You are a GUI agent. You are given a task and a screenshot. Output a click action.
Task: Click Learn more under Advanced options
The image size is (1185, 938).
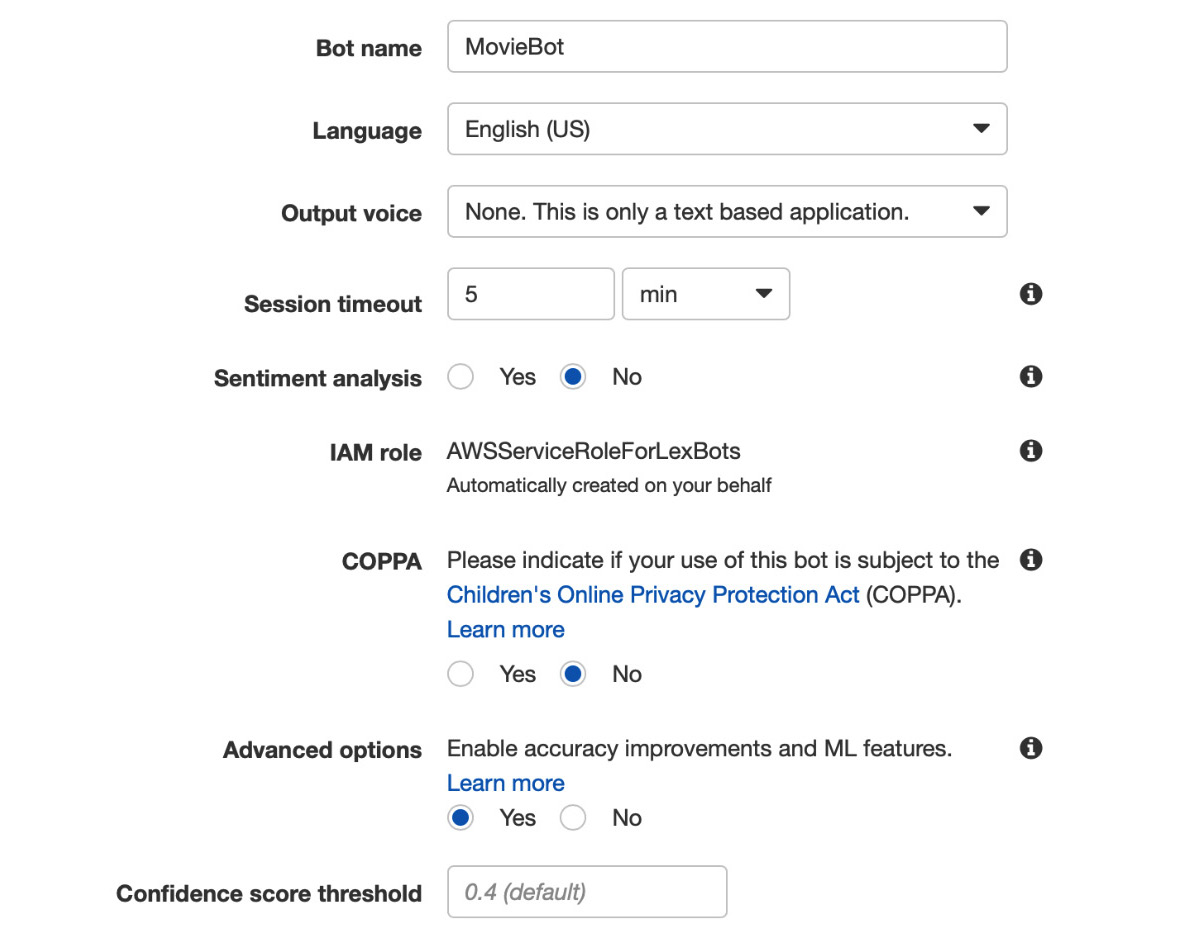click(x=506, y=783)
